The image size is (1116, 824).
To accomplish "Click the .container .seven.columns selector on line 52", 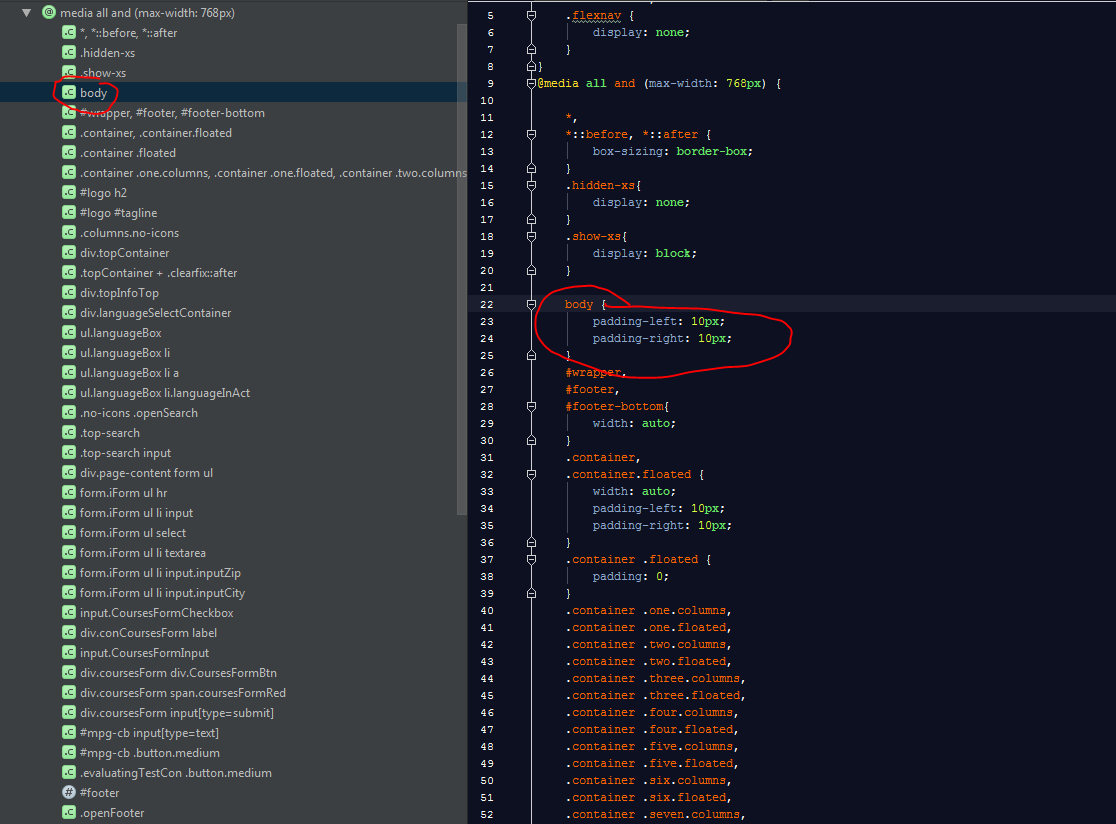I will (x=656, y=814).
